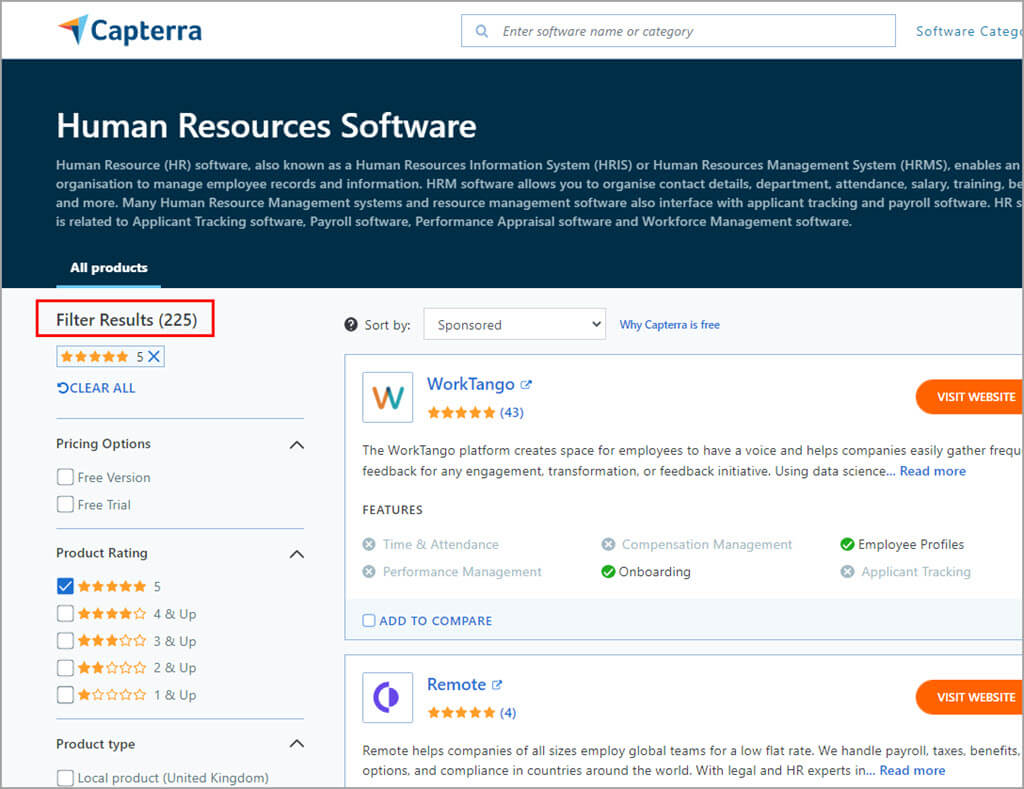Viewport: 1024px width, 789px height.
Task: Click the software search input field
Action: point(690,31)
